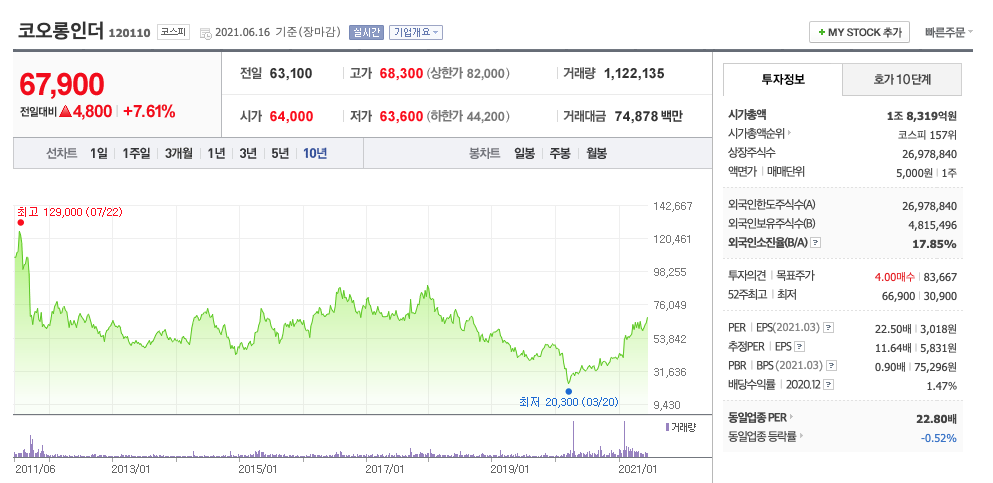Select the 3년 line chart period

[248, 153]
